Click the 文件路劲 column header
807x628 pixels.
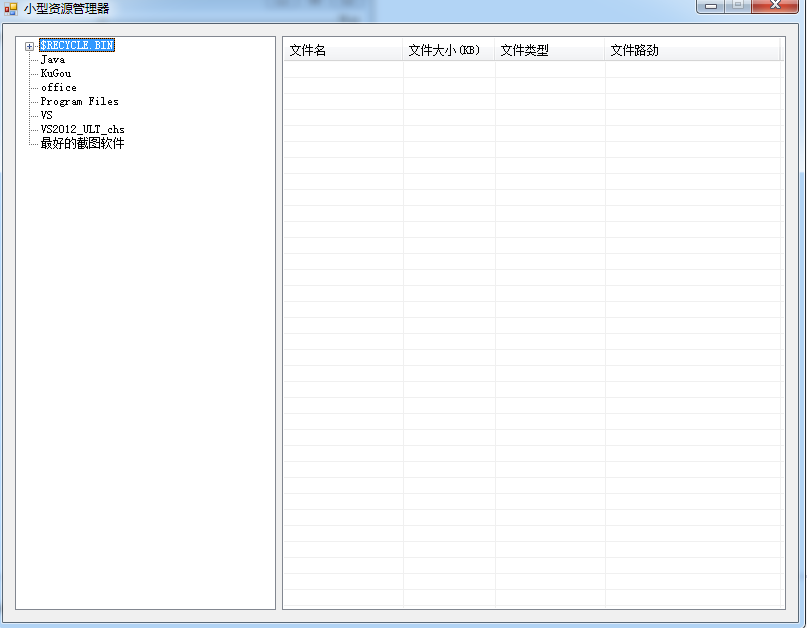[692, 50]
